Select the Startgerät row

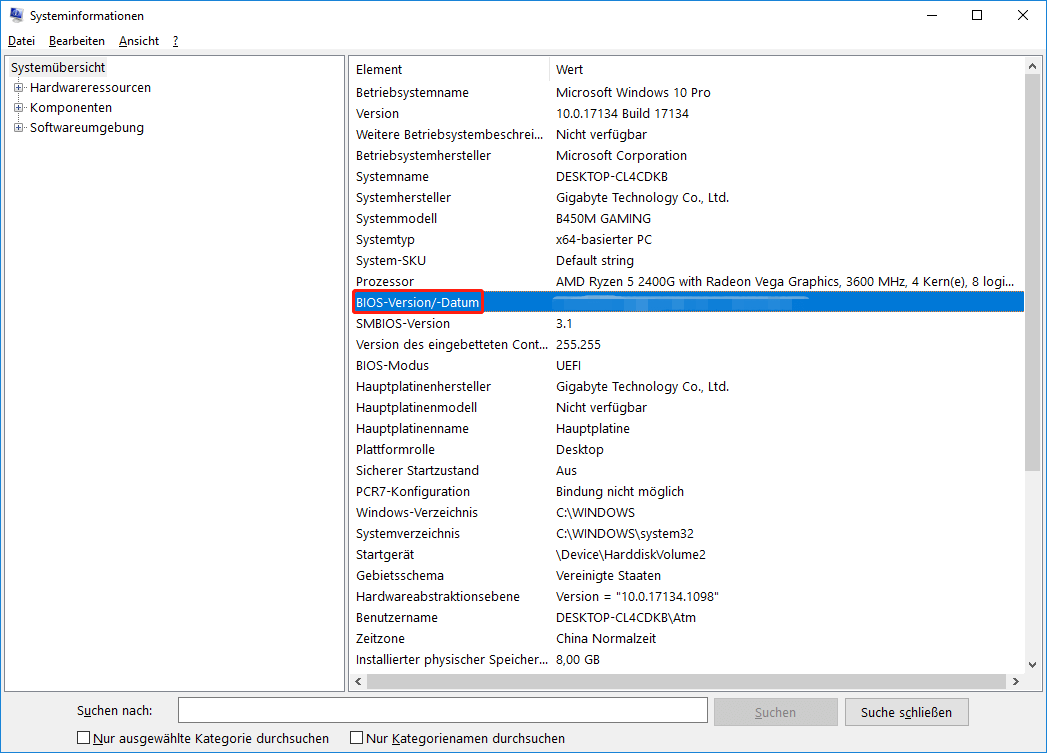(x=687, y=555)
